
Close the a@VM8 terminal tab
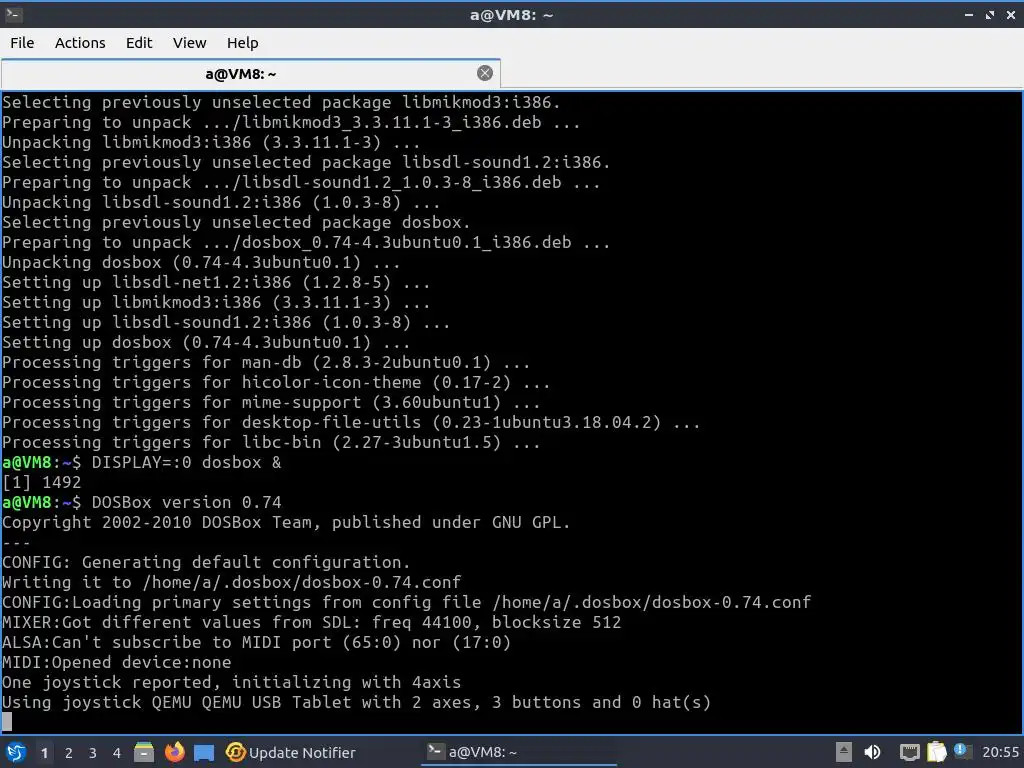485,73
